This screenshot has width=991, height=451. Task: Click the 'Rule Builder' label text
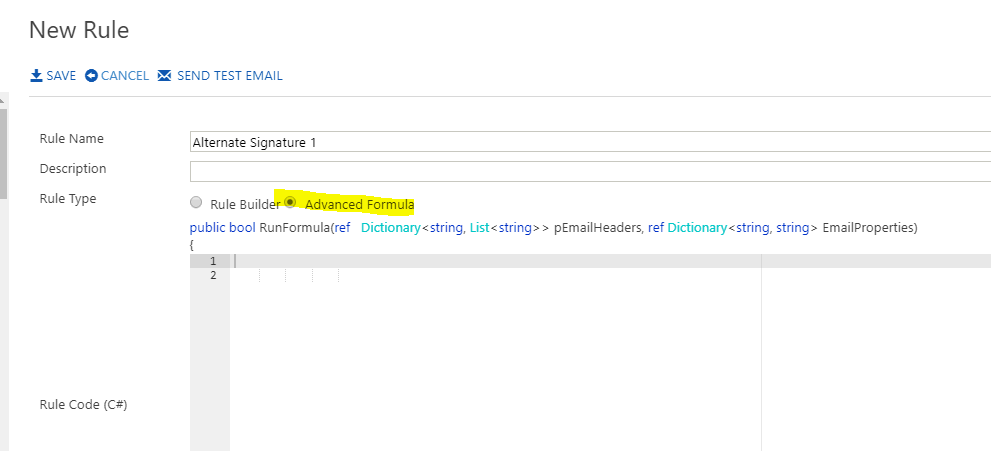click(x=245, y=205)
